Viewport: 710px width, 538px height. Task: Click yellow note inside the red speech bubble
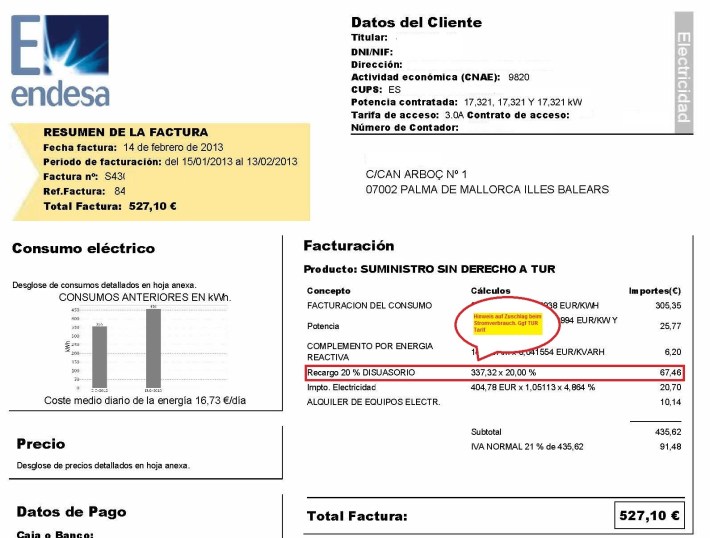pyautogui.click(x=508, y=323)
